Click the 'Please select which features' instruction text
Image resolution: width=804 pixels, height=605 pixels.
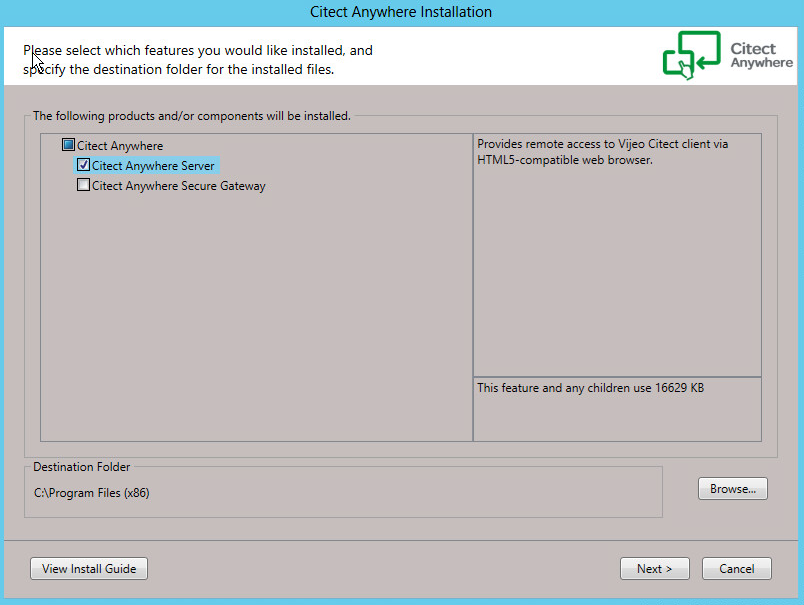(198, 59)
